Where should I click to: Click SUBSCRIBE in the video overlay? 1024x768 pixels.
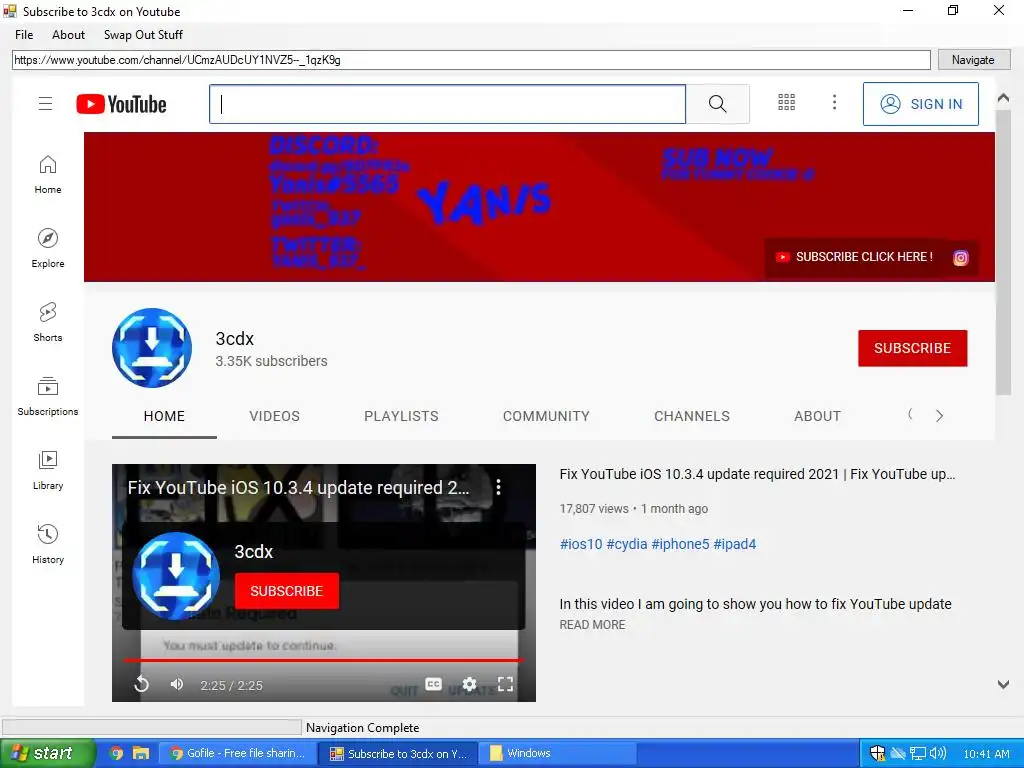point(287,591)
